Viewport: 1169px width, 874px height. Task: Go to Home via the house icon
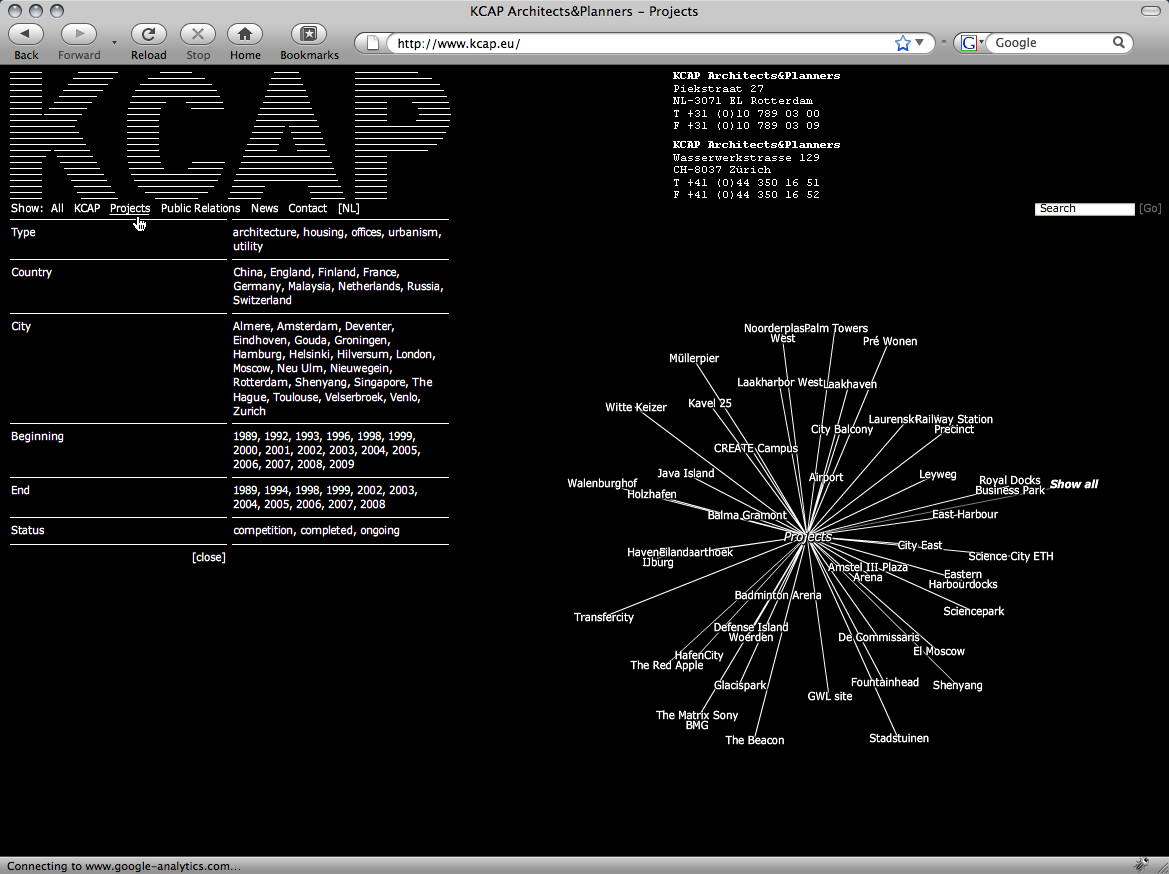click(245, 35)
